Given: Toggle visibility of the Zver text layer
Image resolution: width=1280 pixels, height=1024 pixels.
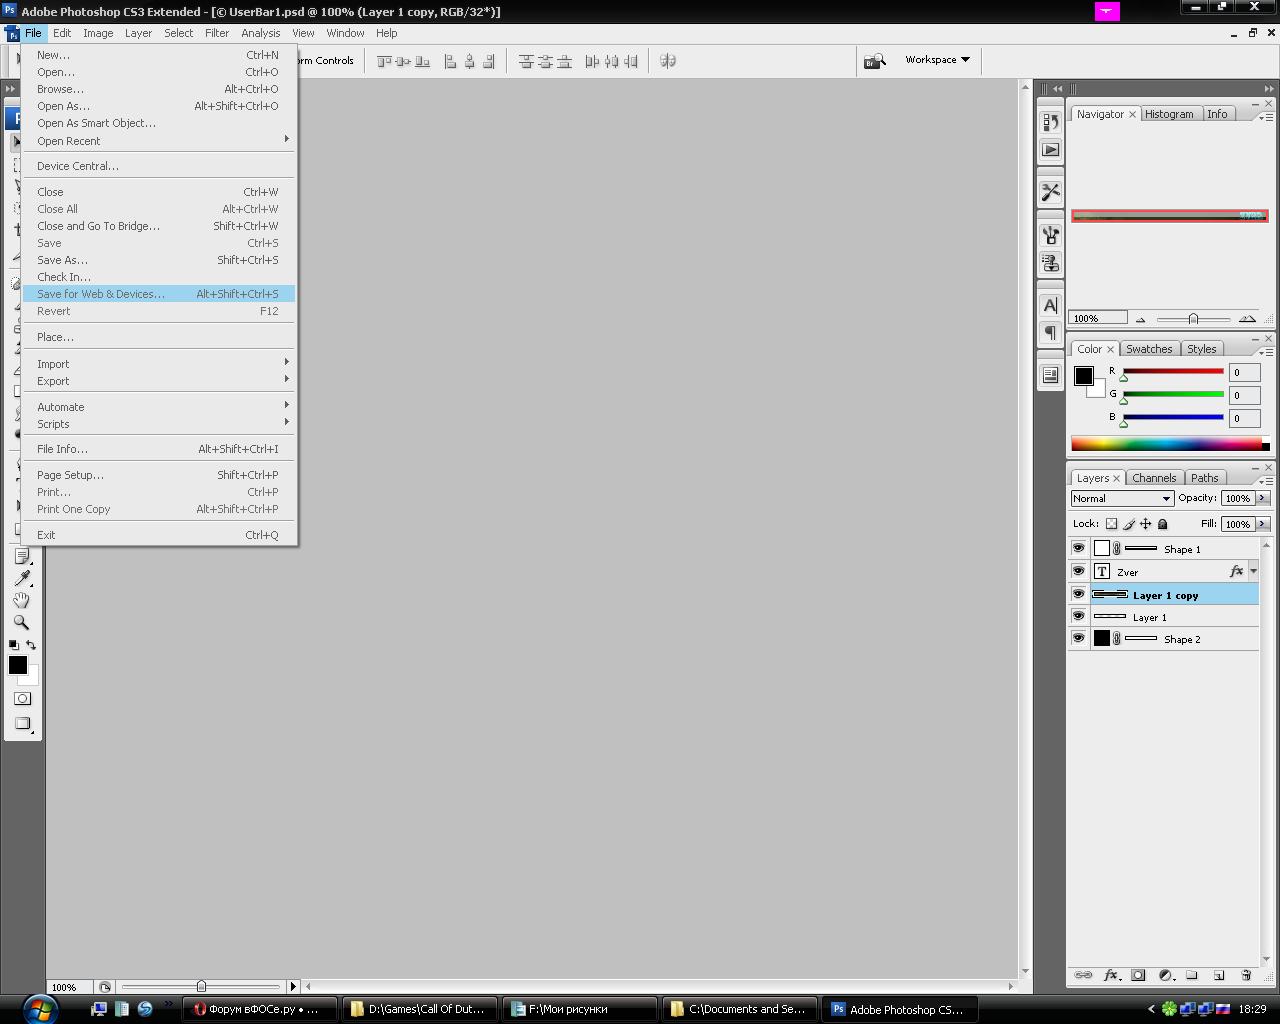Looking at the screenshot, I should pyautogui.click(x=1078, y=571).
